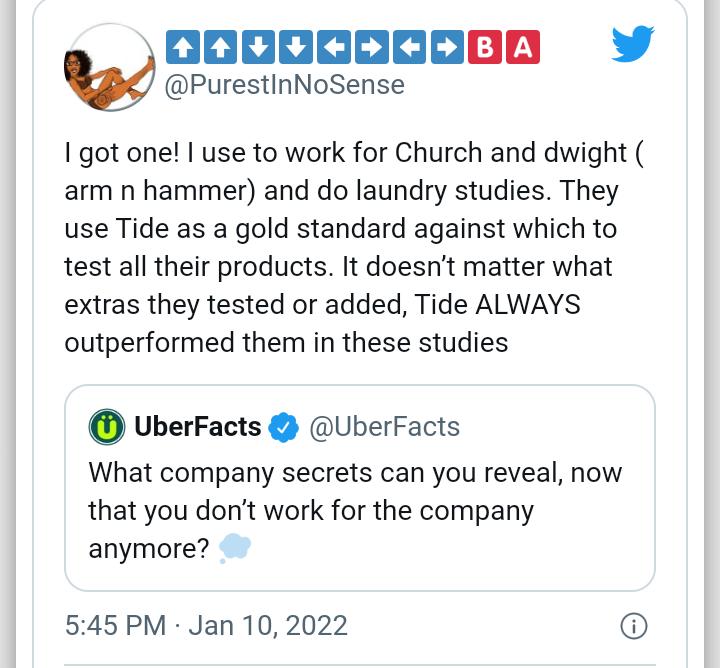This screenshot has width=720, height=668.
Task: Open the @UberFacts handle link
Action: (384, 427)
